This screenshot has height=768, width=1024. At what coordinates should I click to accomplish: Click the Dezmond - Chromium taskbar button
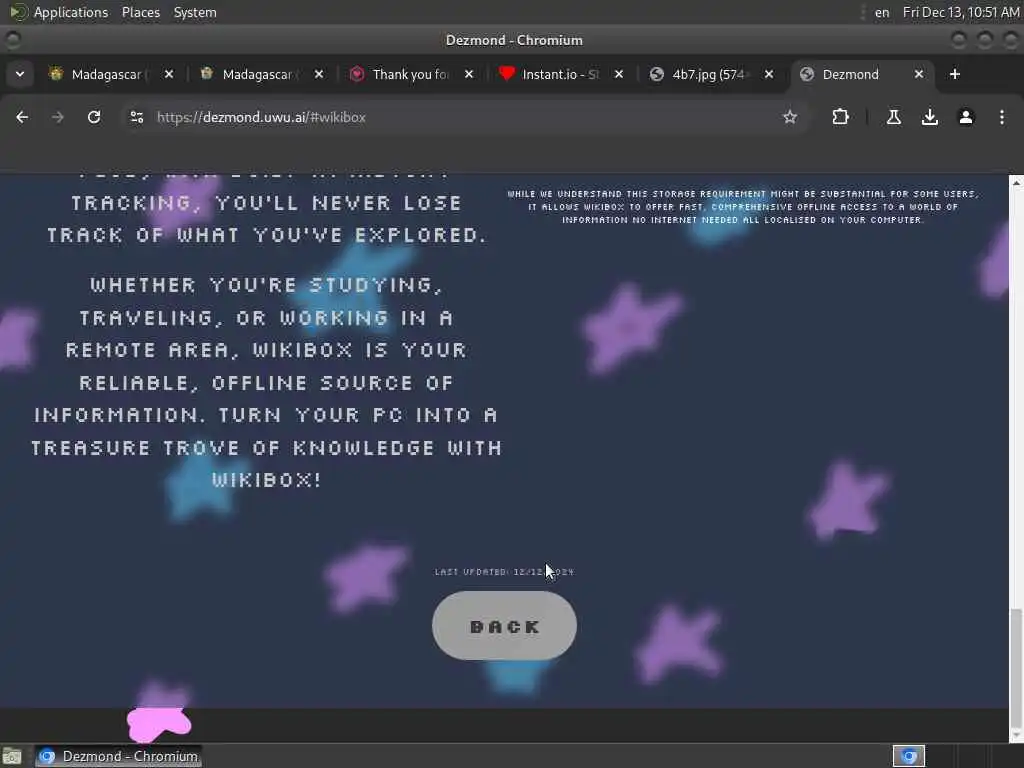[118, 756]
